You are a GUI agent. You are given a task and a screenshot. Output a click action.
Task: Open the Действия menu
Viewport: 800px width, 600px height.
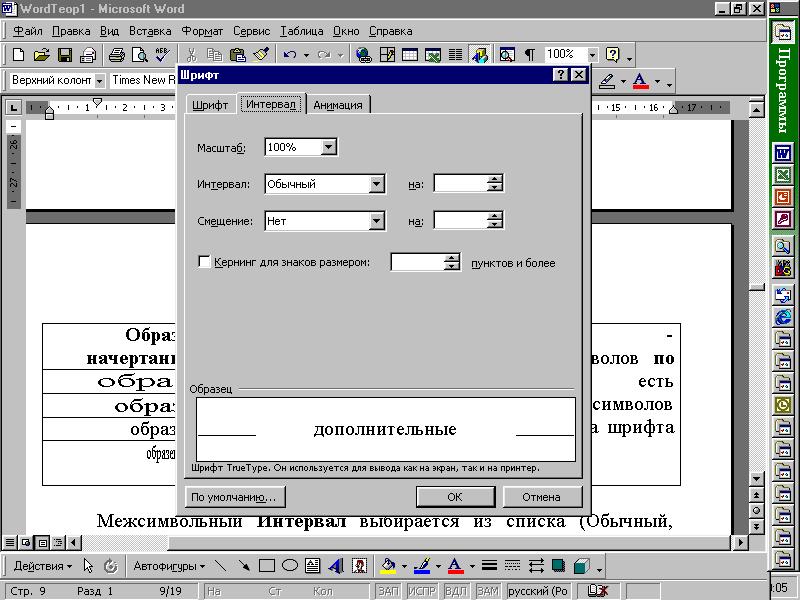click(x=43, y=566)
